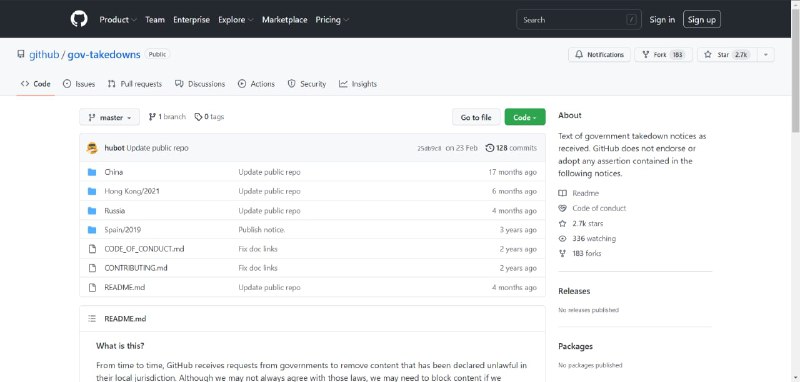Switch to the Actions tab
Image resolution: width=800 pixels, height=382 pixels.
click(x=256, y=84)
